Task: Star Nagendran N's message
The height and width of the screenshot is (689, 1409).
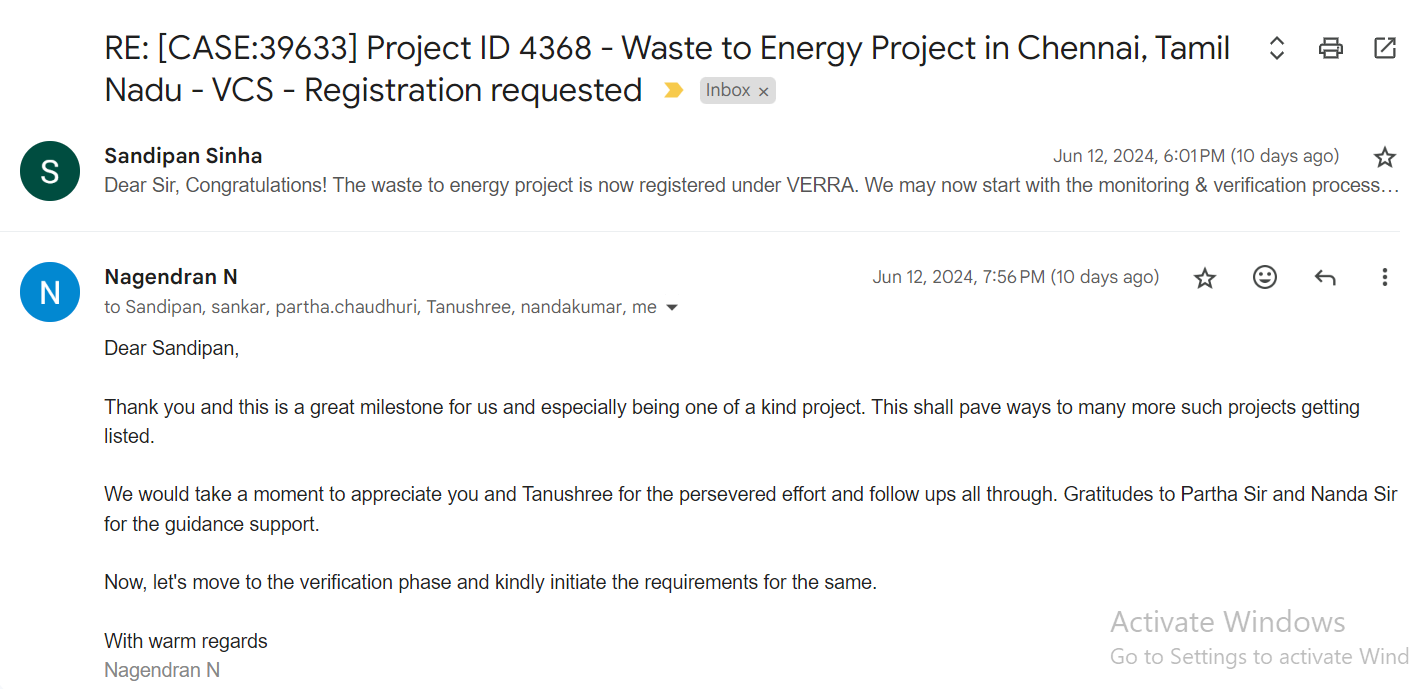Action: 1205,278
